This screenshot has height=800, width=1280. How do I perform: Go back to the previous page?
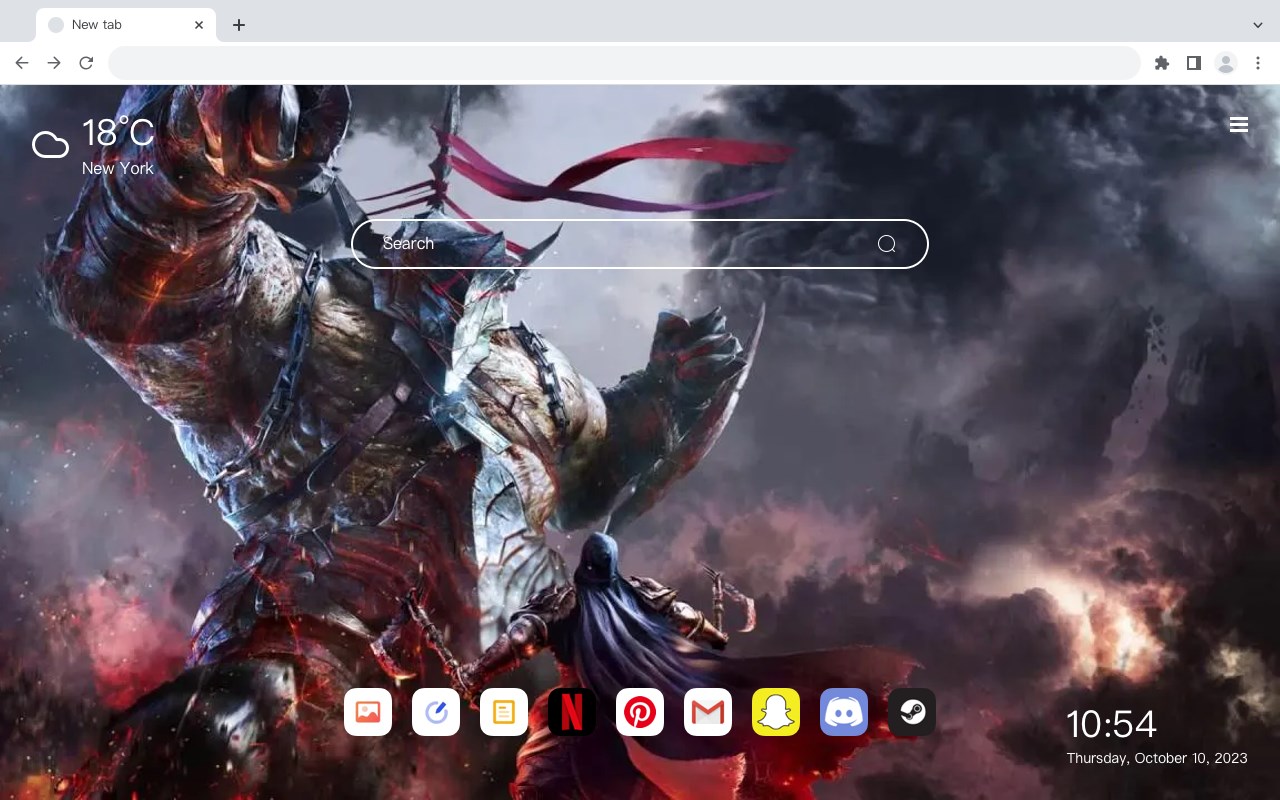pyautogui.click(x=22, y=63)
